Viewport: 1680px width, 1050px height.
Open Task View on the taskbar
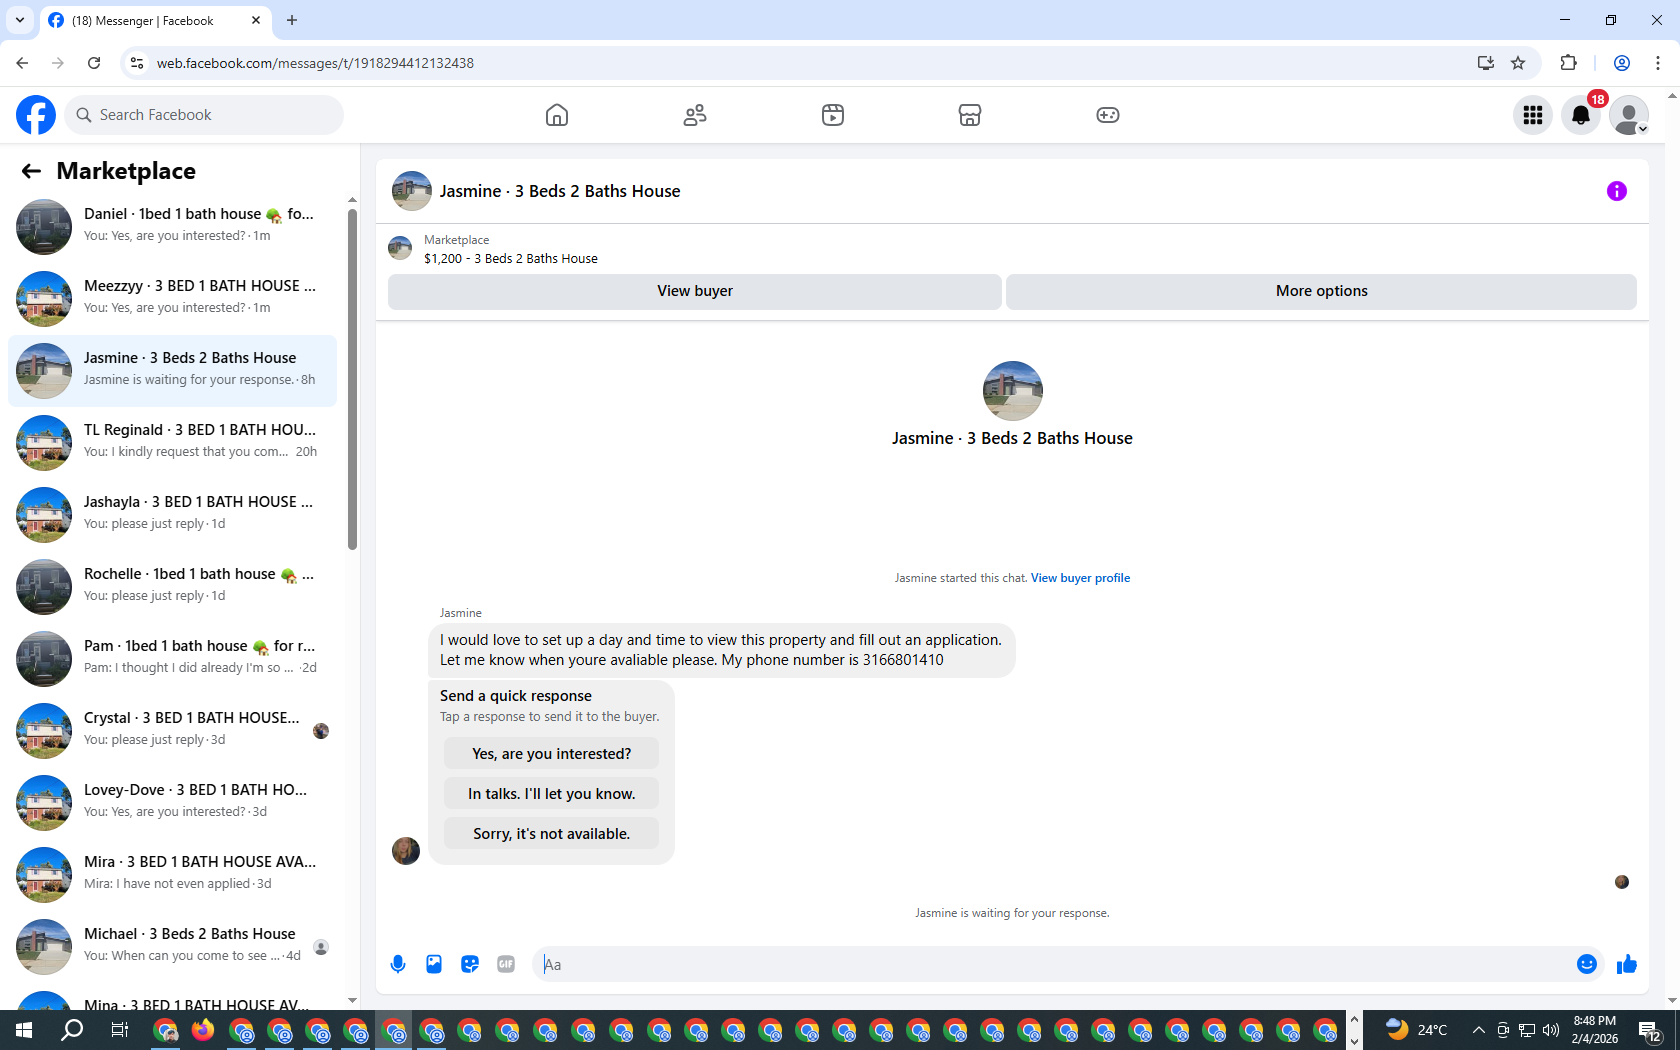click(119, 1030)
